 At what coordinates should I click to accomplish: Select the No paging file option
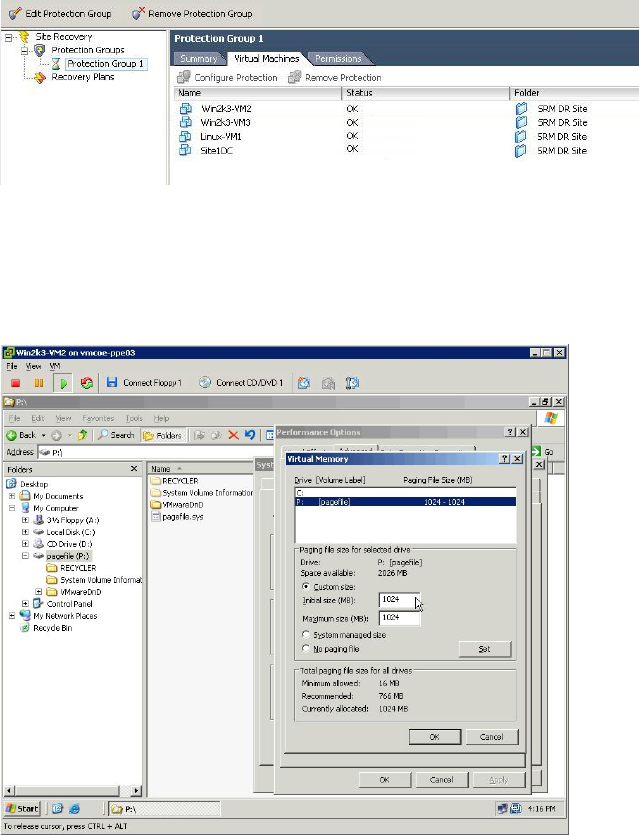point(305,649)
